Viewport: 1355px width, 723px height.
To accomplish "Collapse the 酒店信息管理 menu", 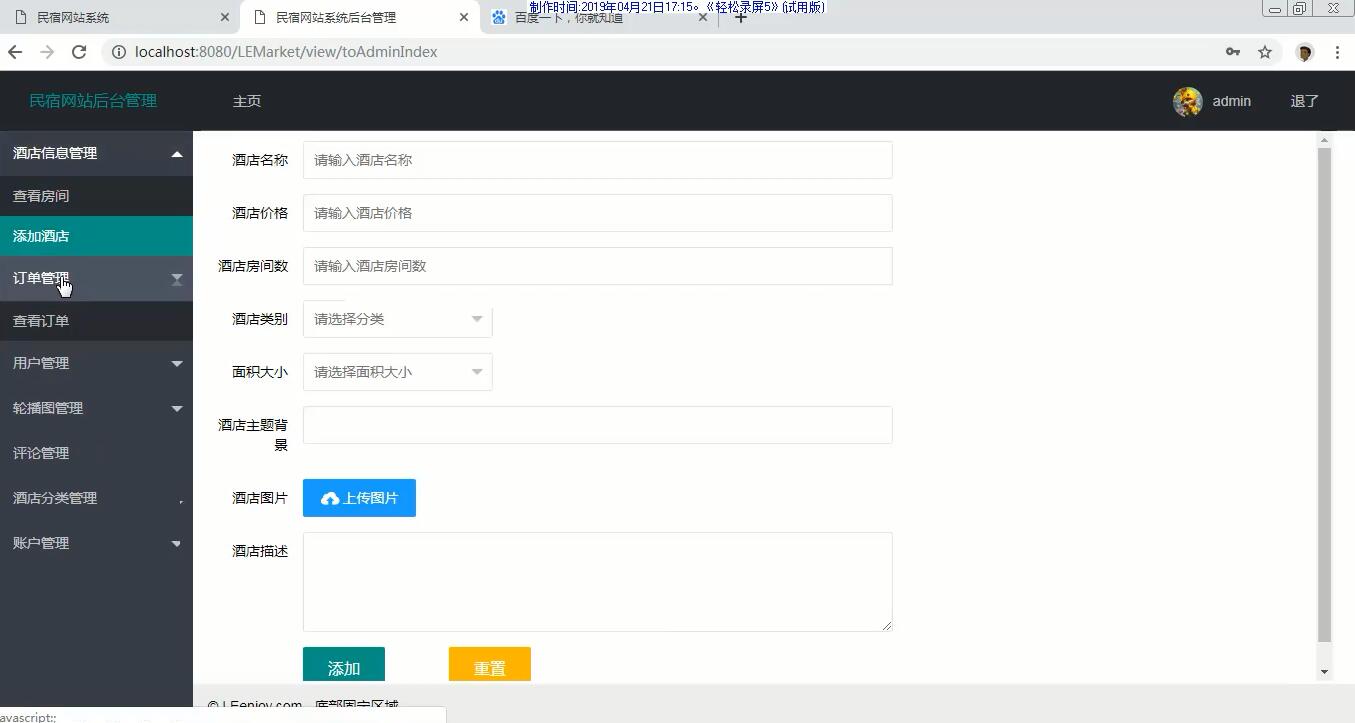I will (96, 153).
